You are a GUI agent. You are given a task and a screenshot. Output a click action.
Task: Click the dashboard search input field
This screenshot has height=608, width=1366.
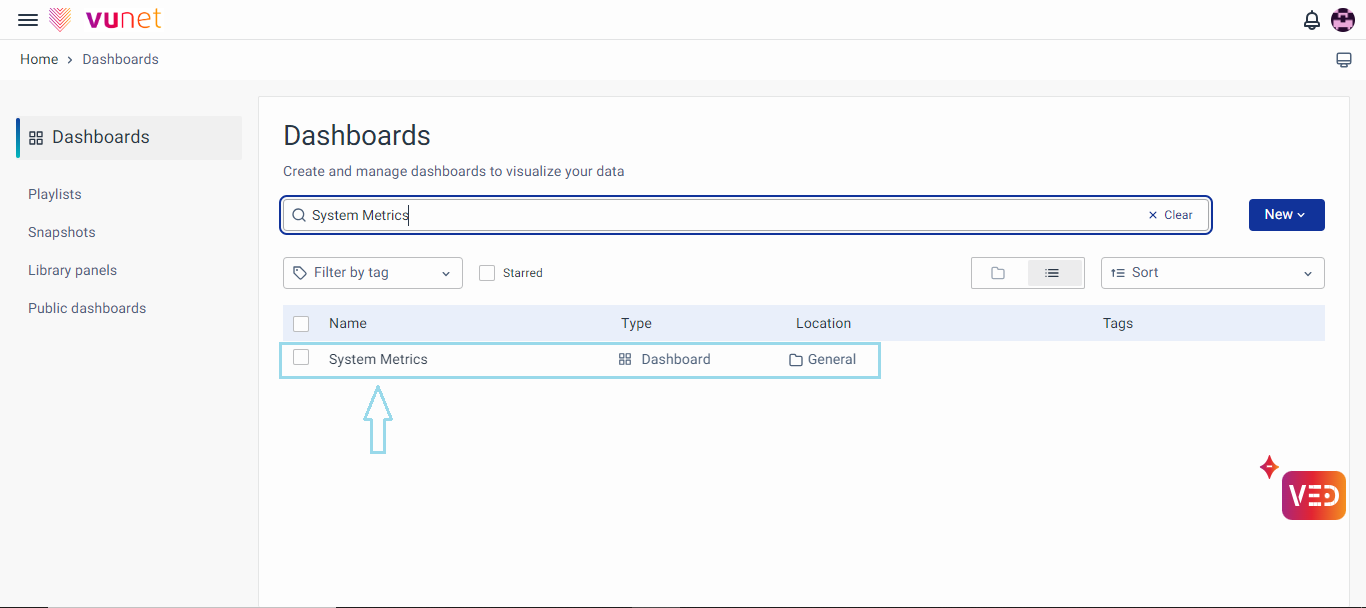tap(720, 215)
